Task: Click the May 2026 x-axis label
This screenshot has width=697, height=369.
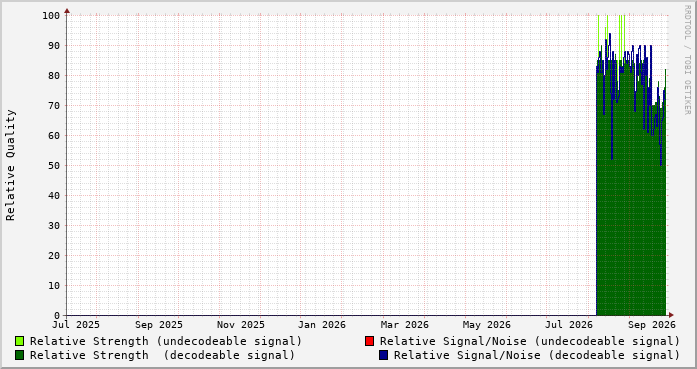Action: point(486,325)
